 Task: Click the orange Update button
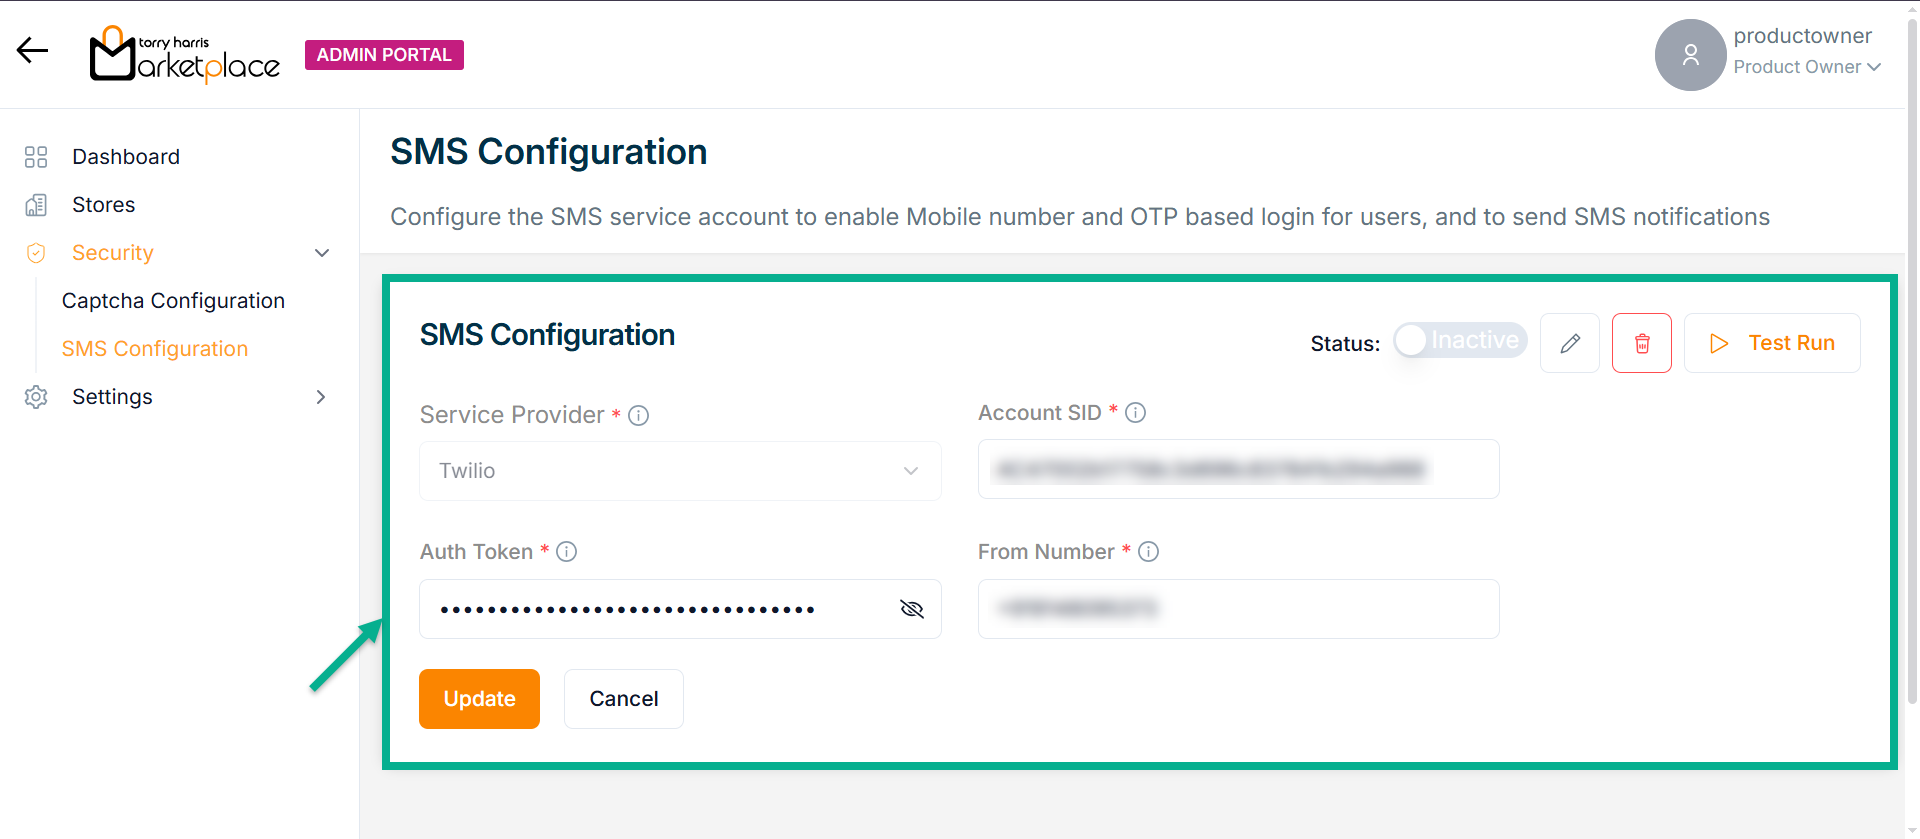click(x=479, y=699)
